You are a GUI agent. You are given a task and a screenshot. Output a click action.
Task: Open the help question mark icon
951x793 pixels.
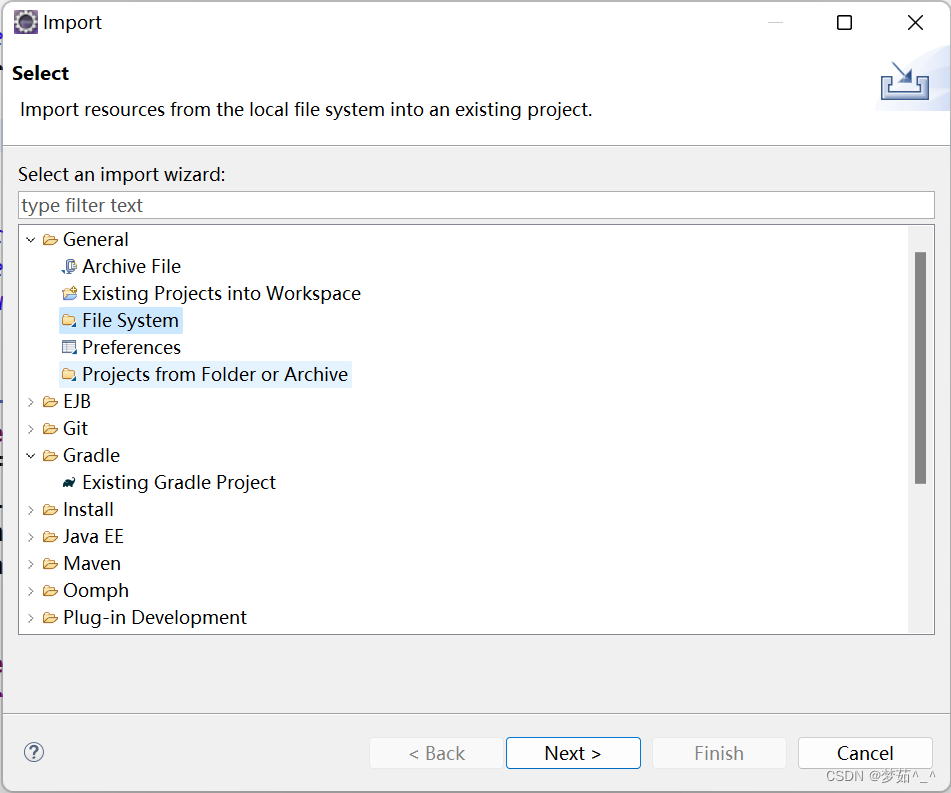pos(34,752)
